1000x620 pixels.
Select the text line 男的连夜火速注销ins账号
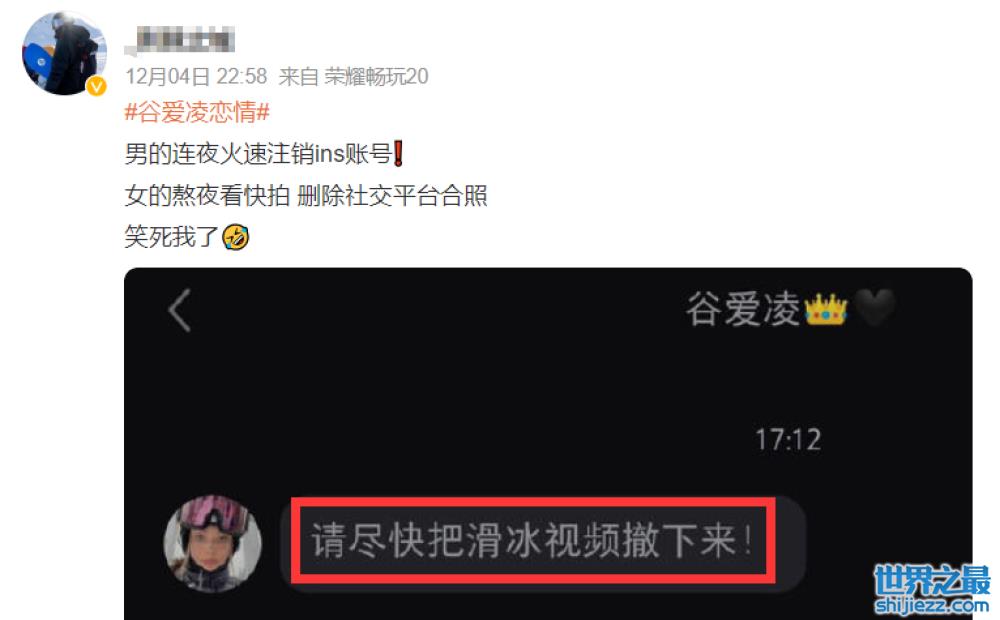(x=258, y=154)
